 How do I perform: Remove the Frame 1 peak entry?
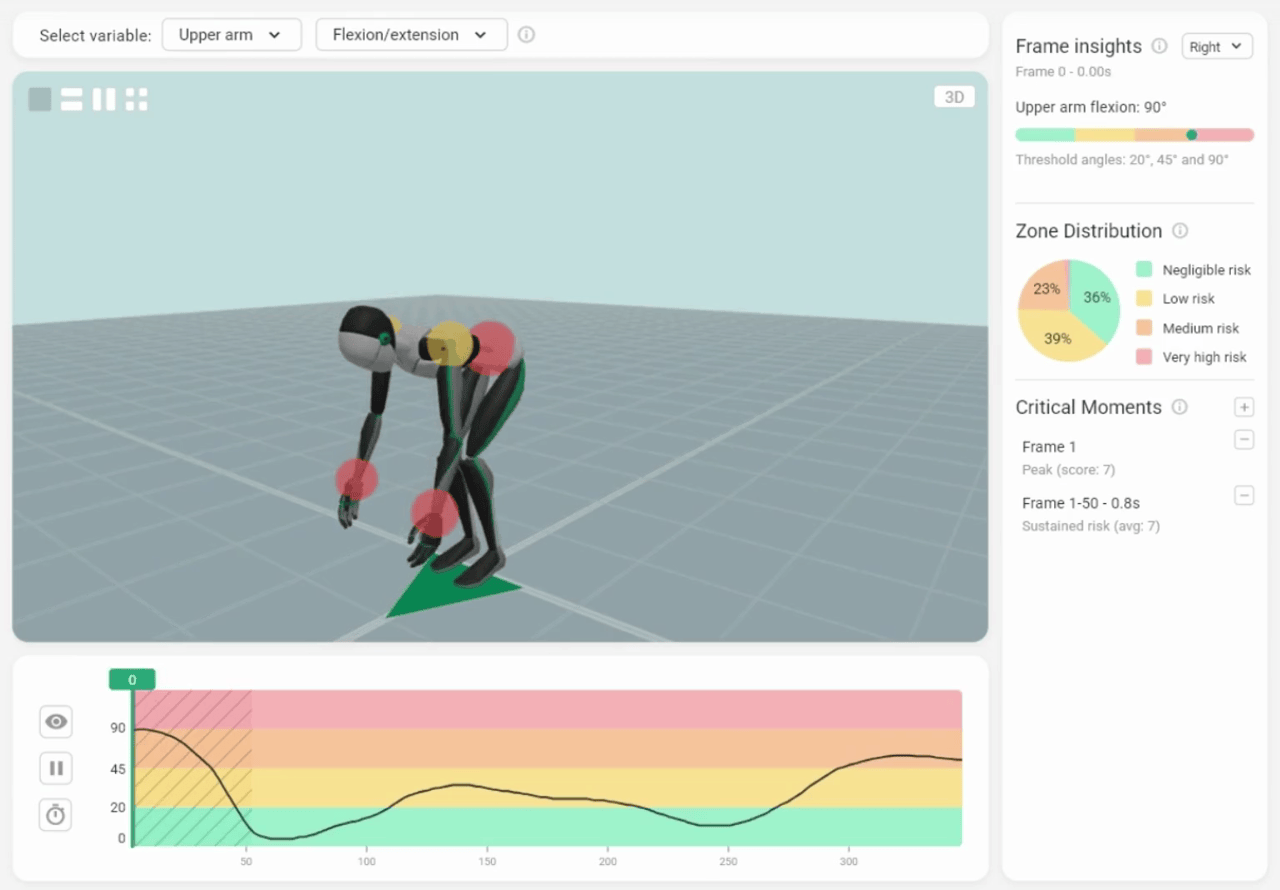[x=1244, y=439]
